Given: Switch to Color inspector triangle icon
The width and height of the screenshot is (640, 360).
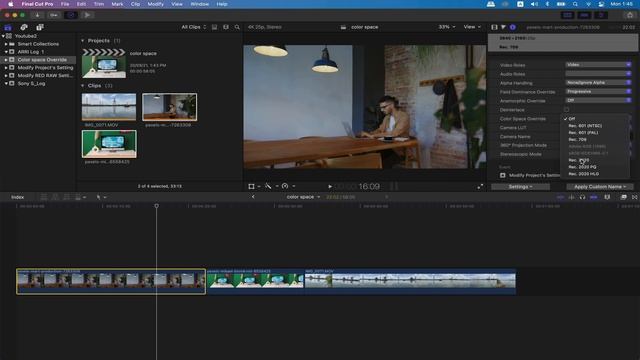Looking at the screenshot, I should click(x=503, y=27).
